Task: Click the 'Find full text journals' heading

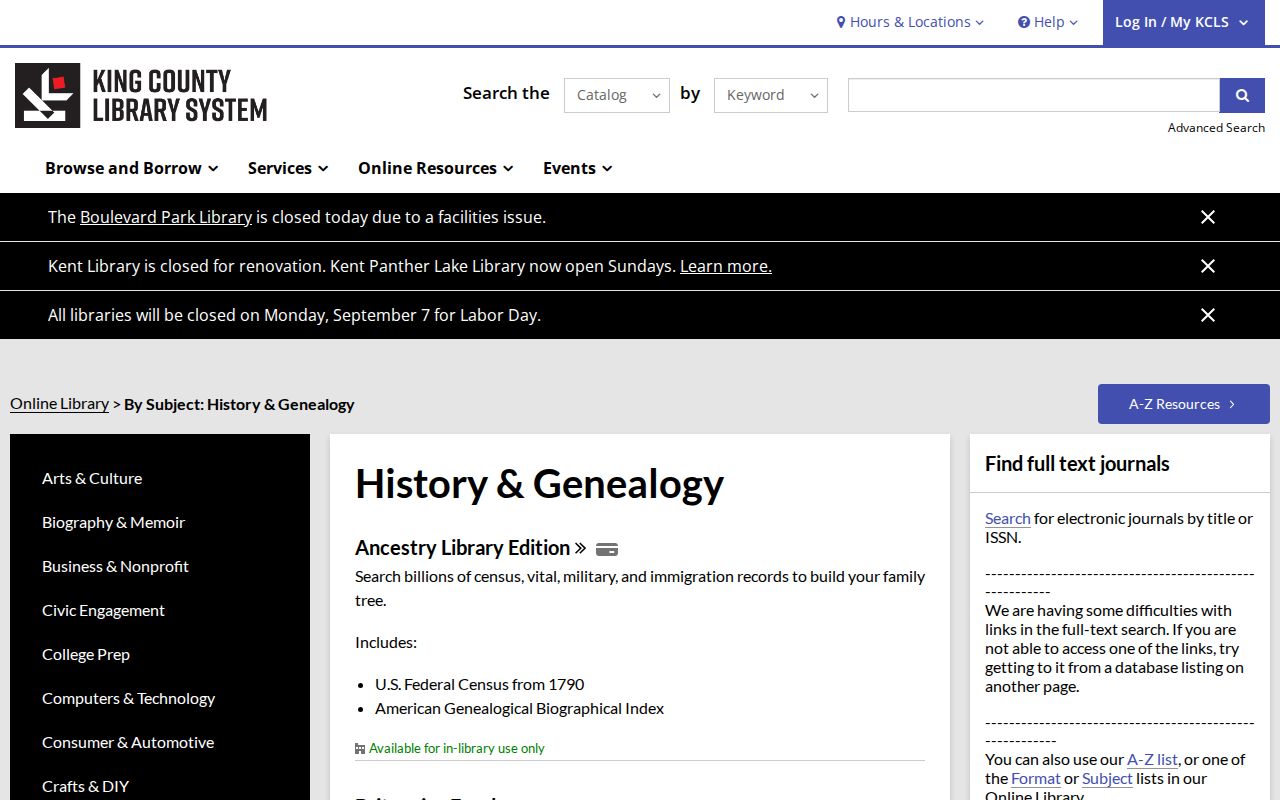Action: 1077,464
